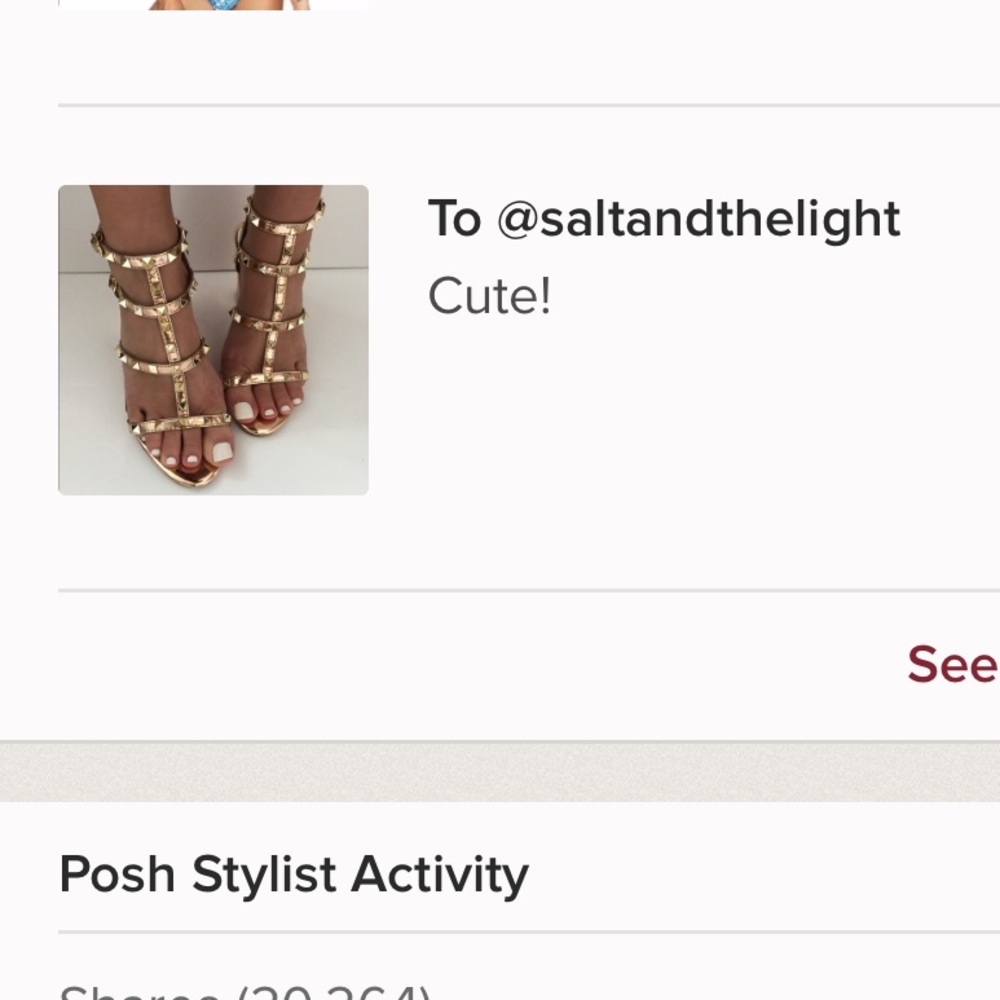This screenshot has height=1000, width=1000.
Task: Click the word "To" before the username
Action: (x=453, y=218)
